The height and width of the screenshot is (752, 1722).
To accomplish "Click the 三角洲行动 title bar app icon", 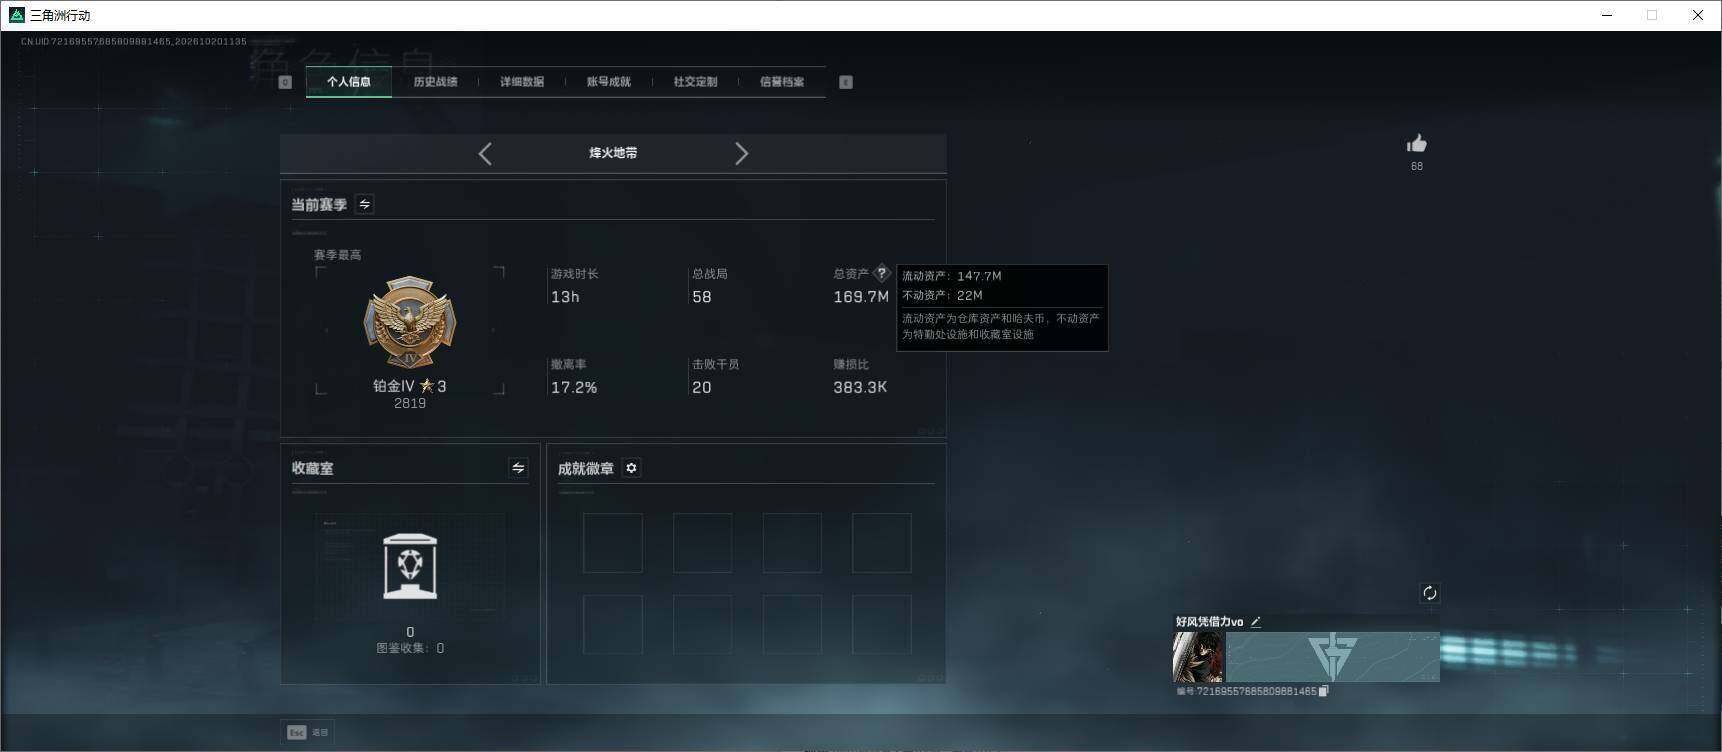I will [x=16, y=15].
